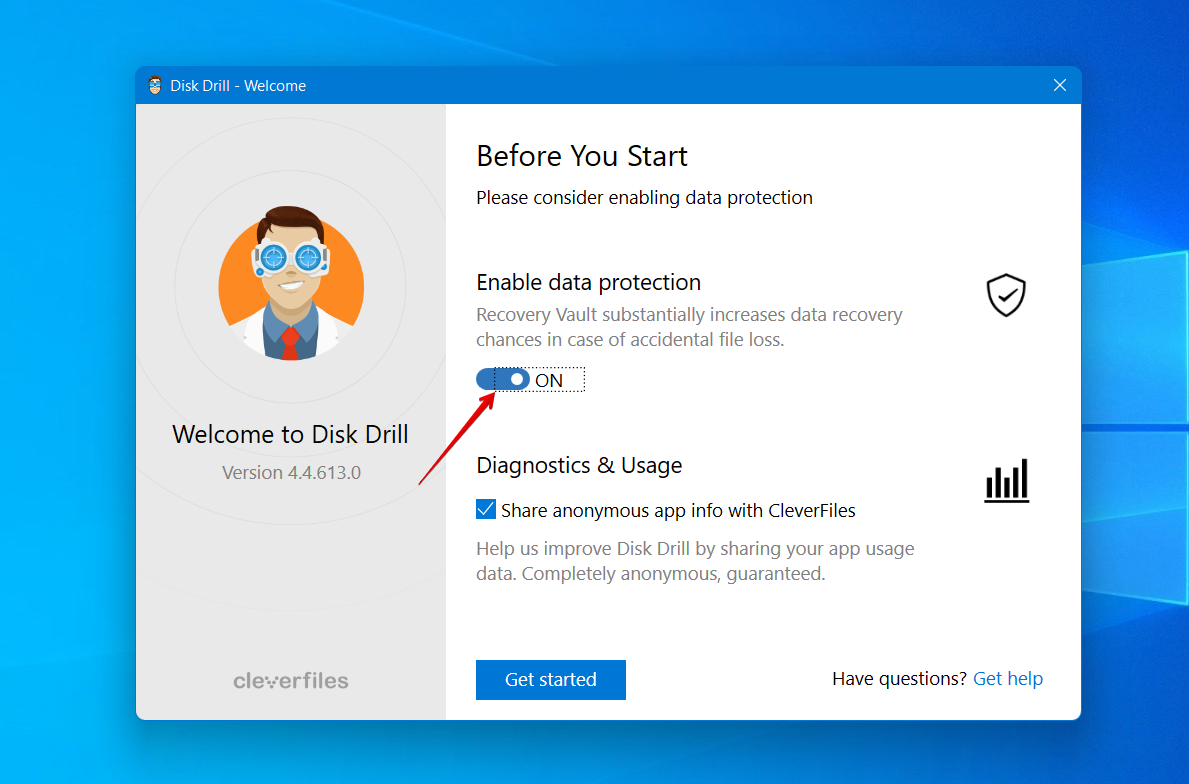Toggle the data protection ON switch

[503, 379]
